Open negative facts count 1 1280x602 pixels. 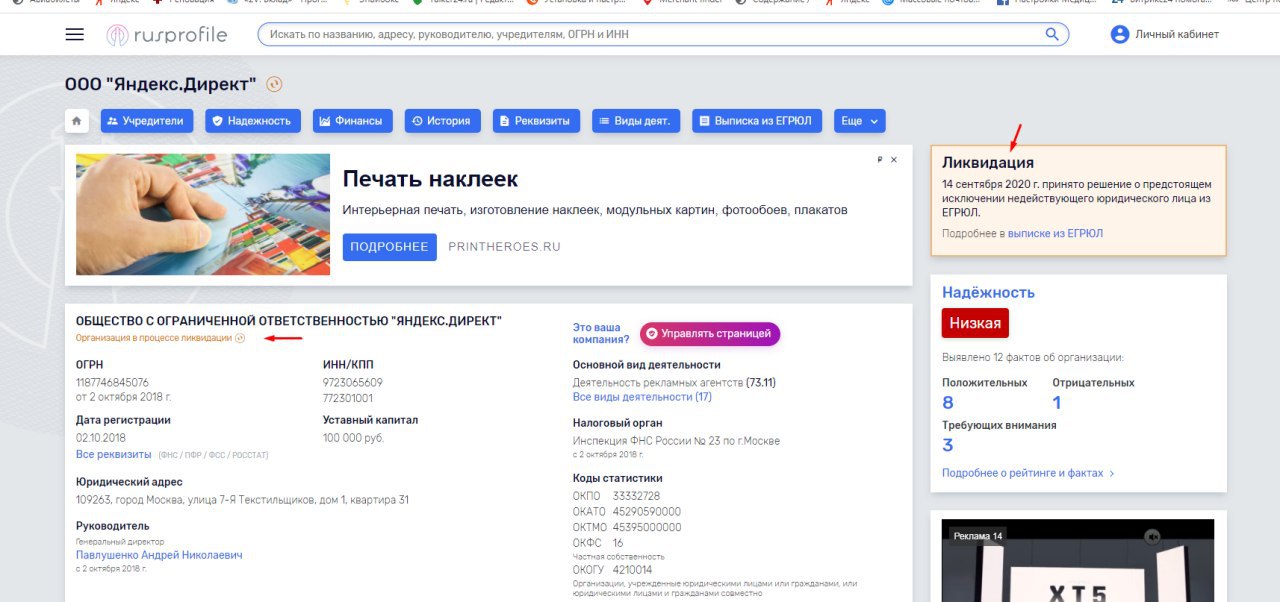pyautogui.click(x=1057, y=403)
